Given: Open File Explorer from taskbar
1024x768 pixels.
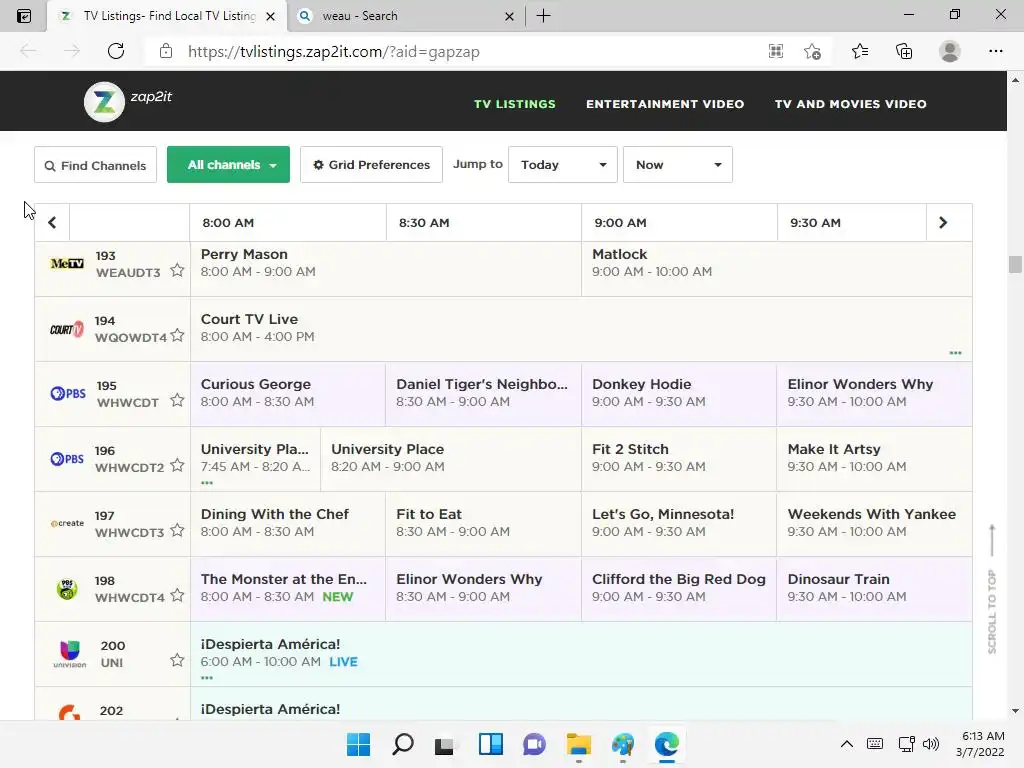Looking at the screenshot, I should tap(579, 744).
